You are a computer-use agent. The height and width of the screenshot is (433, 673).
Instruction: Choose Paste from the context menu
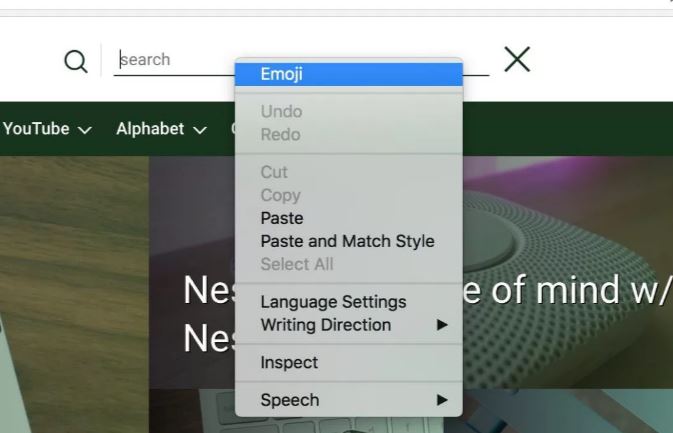point(281,218)
